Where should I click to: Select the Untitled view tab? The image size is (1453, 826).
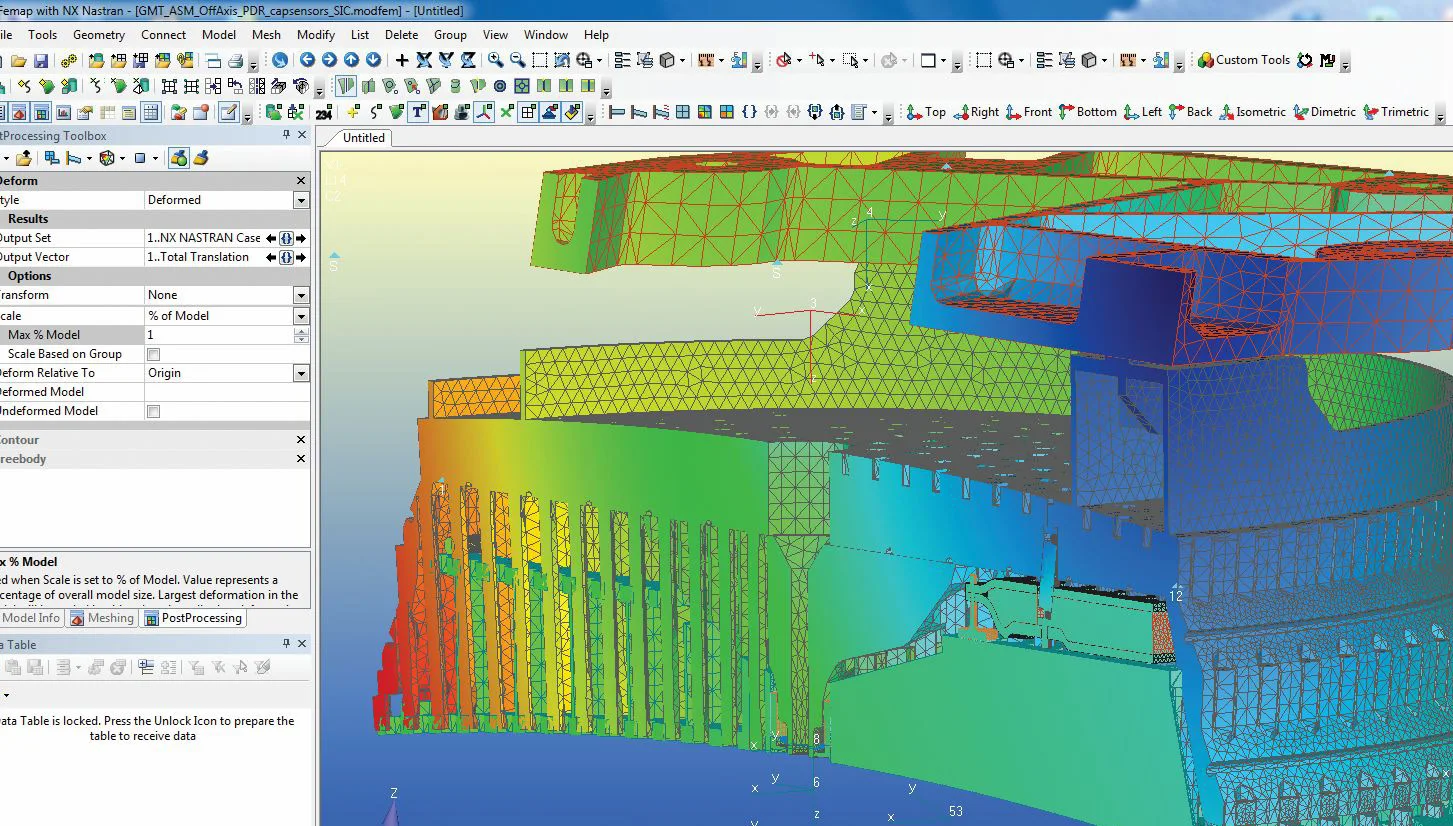(x=364, y=138)
